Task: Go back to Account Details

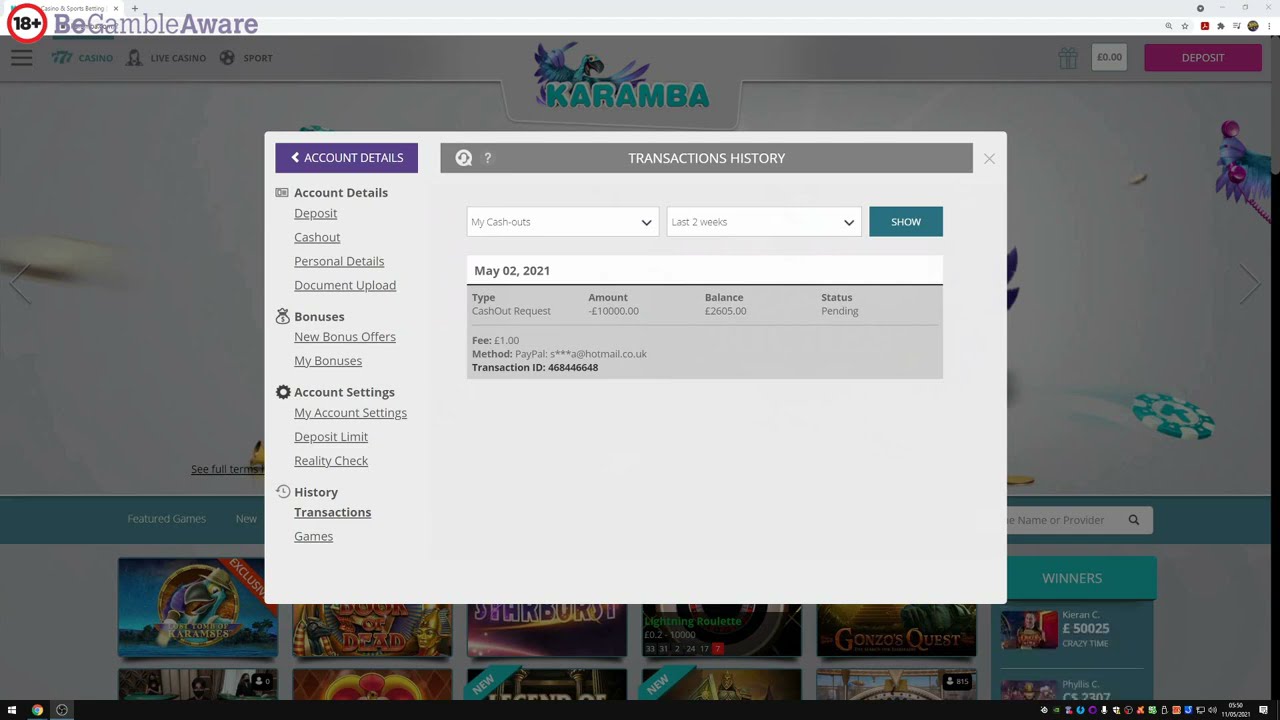Action: [x=347, y=158]
